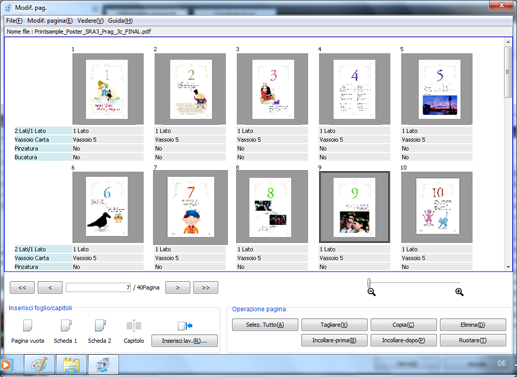Click the DE language indicator in taskbar
Screen dimensions: 517x377
tap(501, 364)
